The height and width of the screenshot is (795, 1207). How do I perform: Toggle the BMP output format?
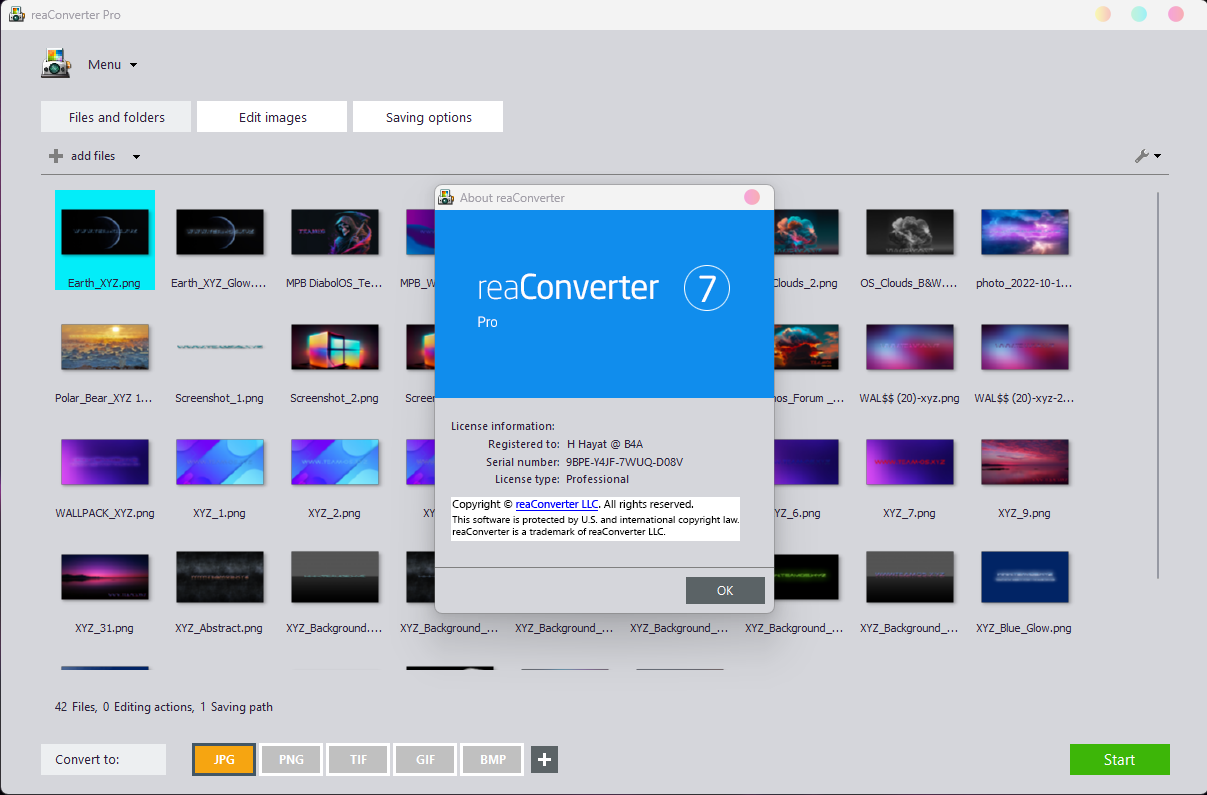click(x=492, y=760)
